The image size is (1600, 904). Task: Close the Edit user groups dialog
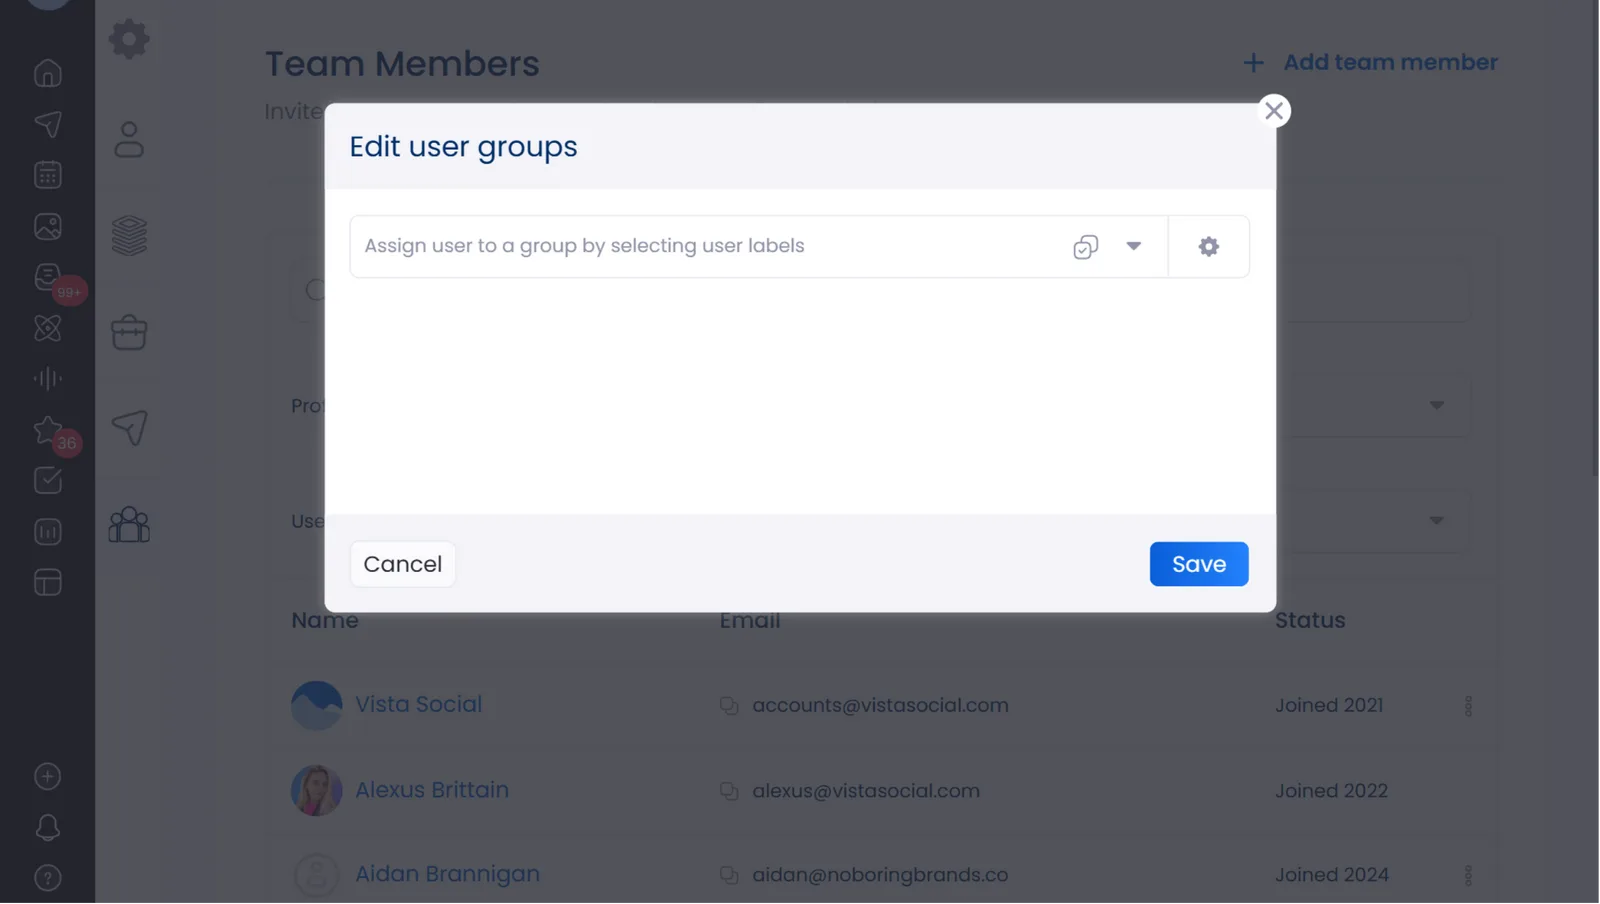[x=1273, y=111]
